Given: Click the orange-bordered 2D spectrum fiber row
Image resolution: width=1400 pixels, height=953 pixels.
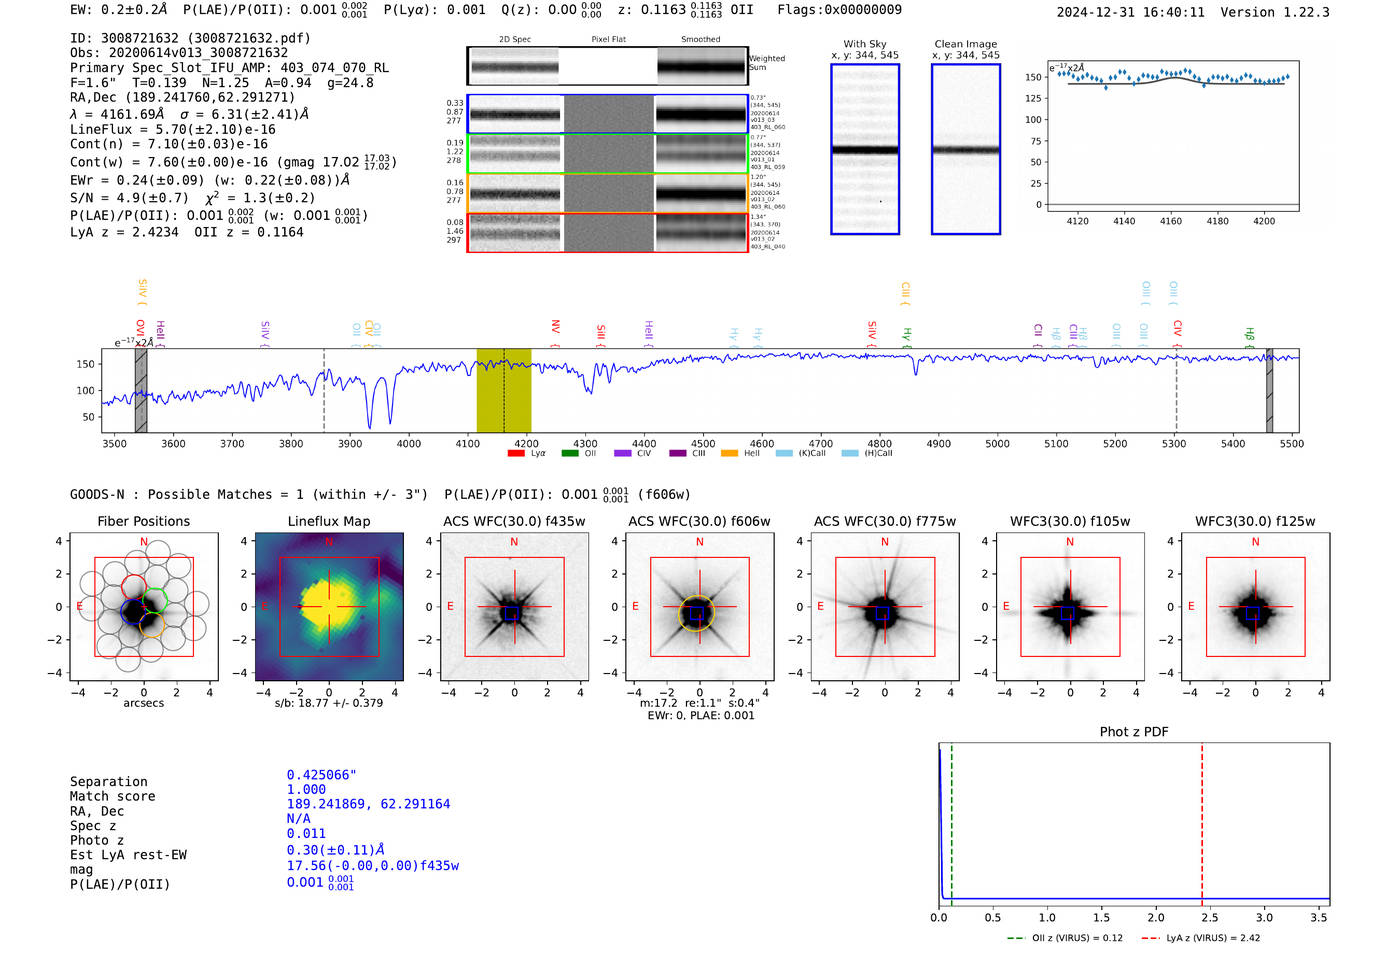Looking at the screenshot, I should tap(608, 193).
